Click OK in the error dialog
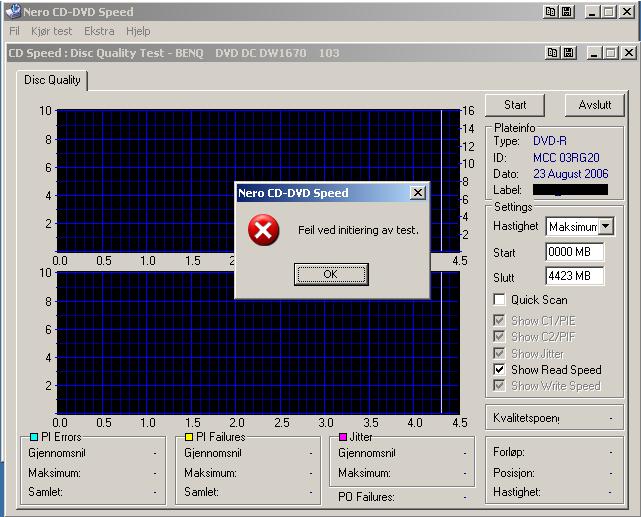The image size is (641, 517). pyautogui.click(x=331, y=274)
